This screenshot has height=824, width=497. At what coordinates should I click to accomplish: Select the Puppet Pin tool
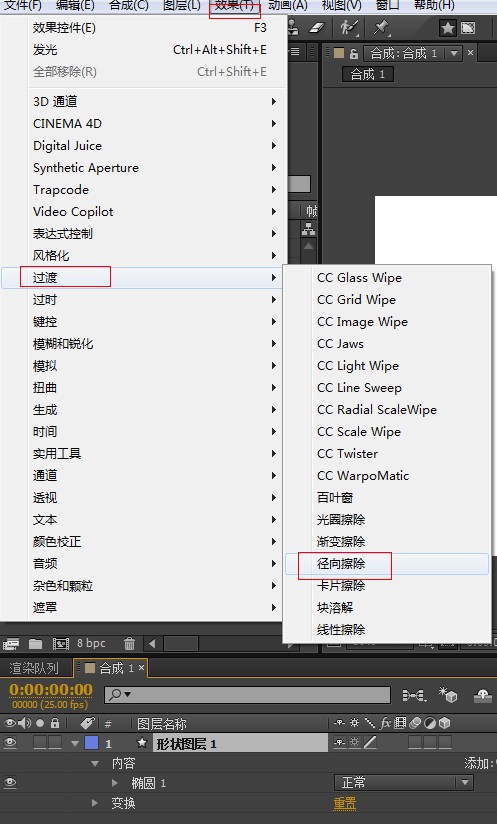pyautogui.click(x=382, y=27)
